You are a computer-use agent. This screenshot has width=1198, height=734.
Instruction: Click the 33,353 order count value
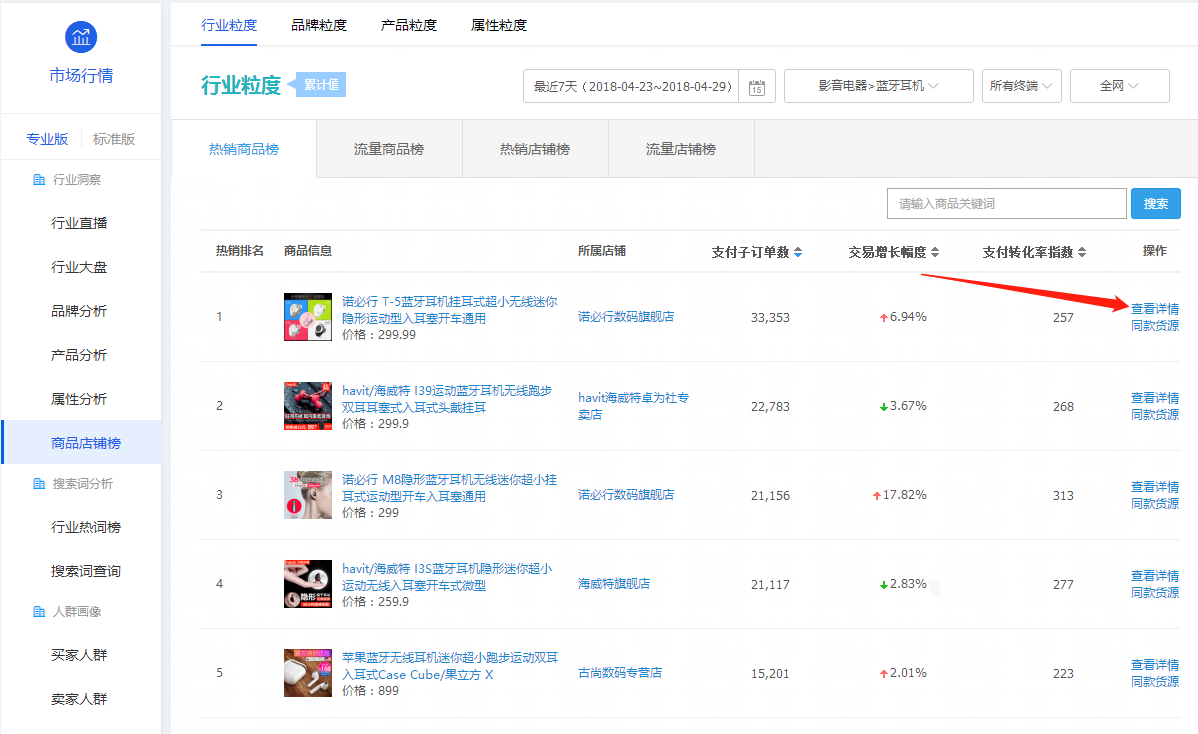(x=770, y=317)
